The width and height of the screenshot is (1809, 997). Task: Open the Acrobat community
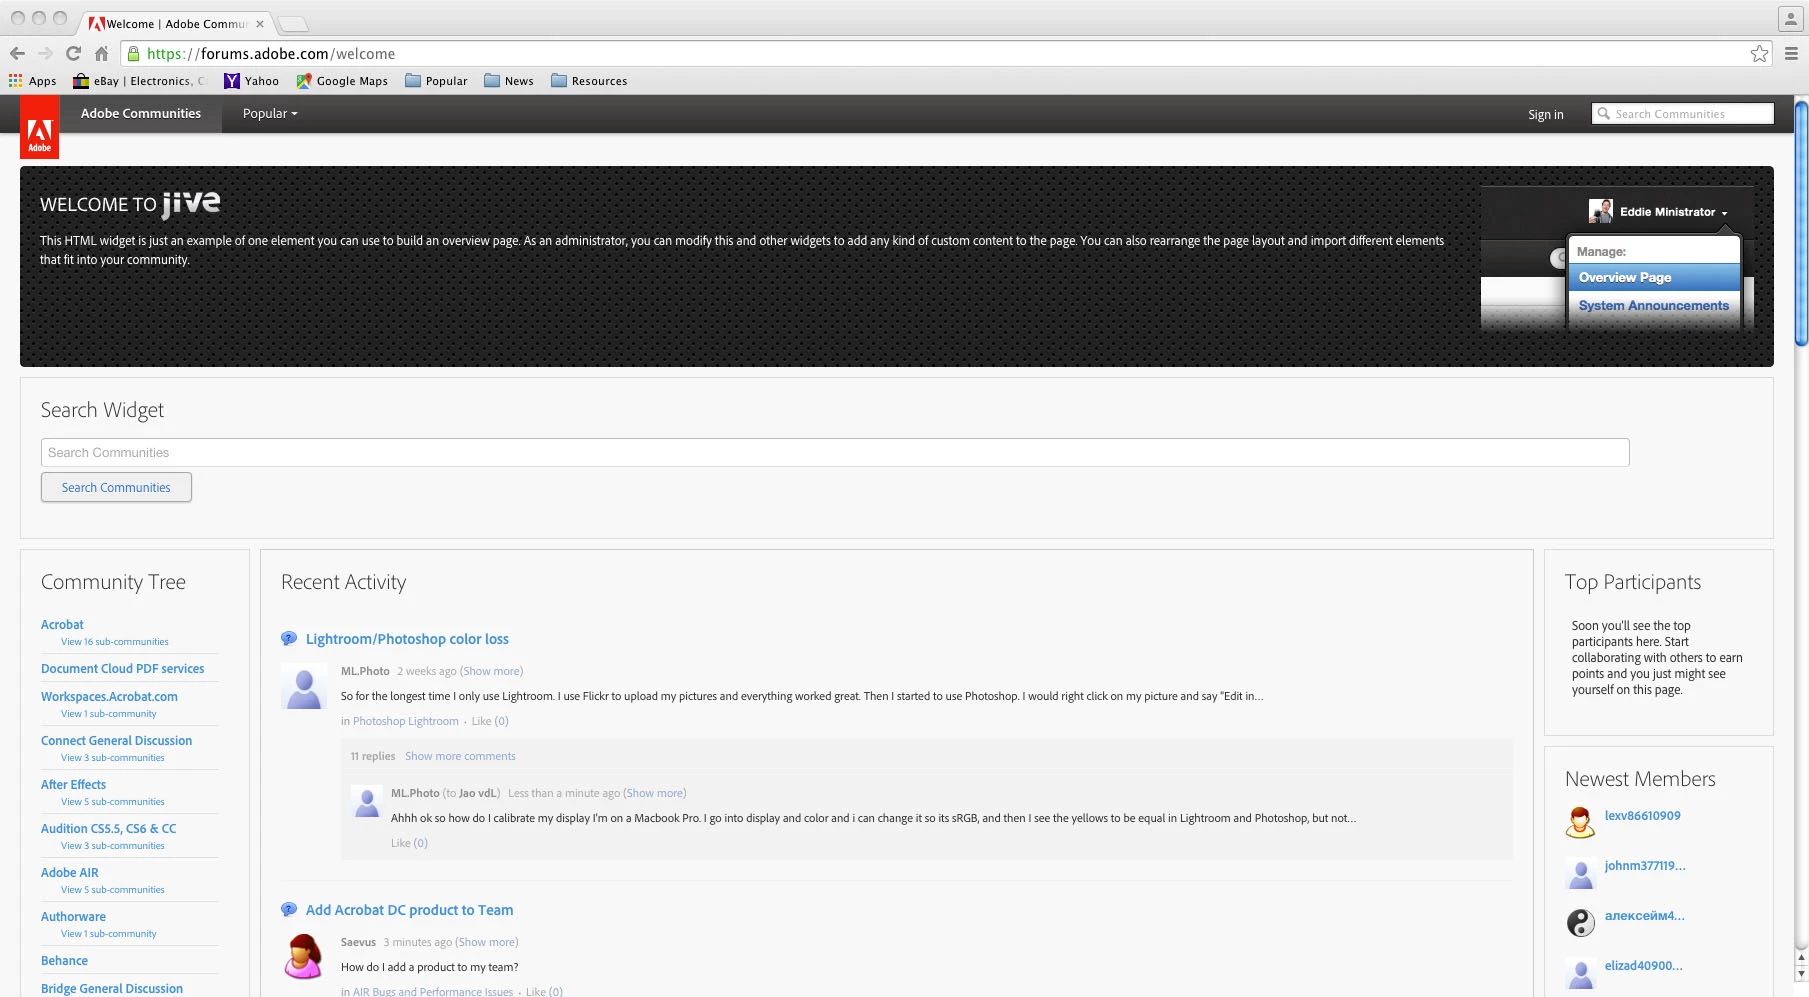[62, 624]
